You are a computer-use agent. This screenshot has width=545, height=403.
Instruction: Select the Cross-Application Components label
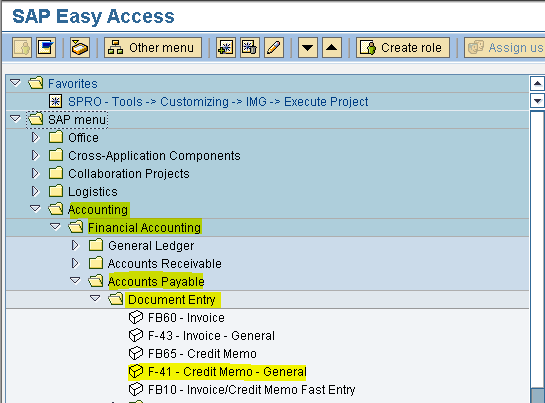(154, 156)
